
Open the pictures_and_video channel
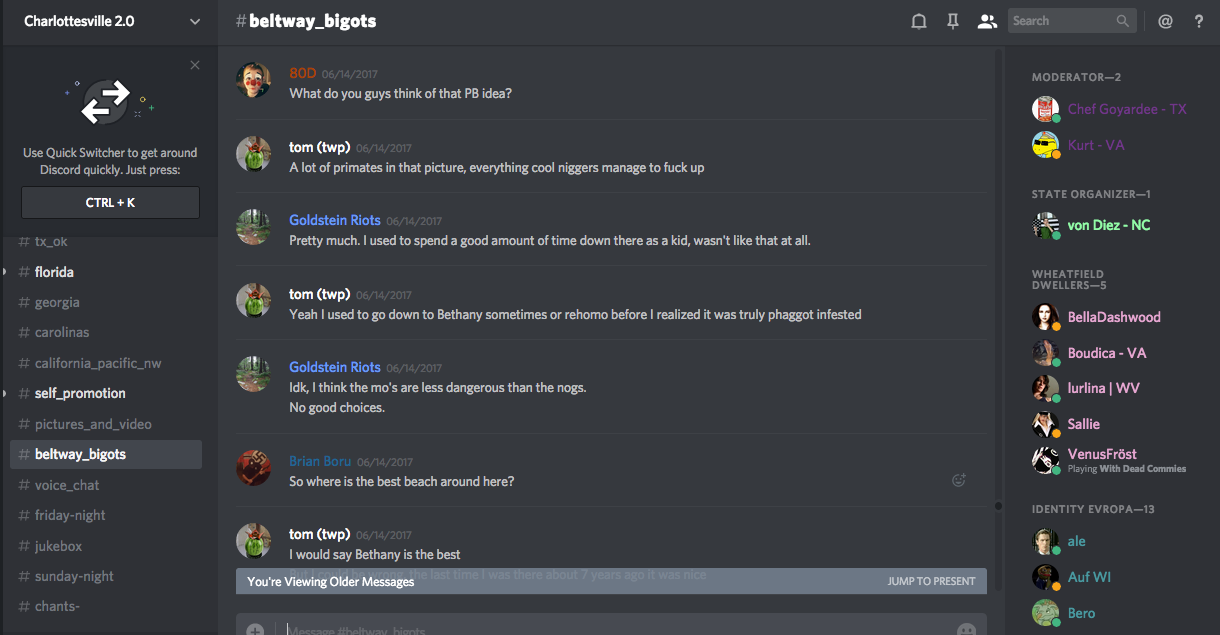[x=93, y=424]
